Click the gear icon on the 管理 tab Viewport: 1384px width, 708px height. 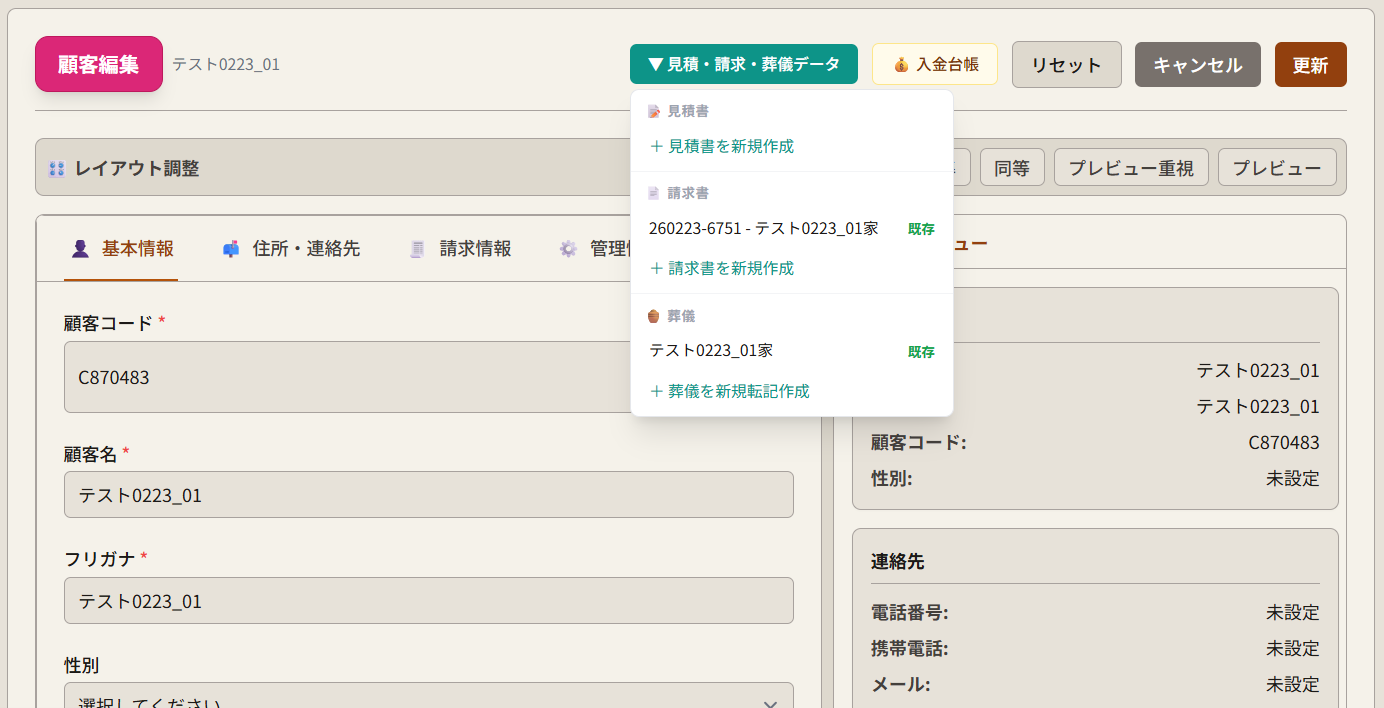[568, 249]
